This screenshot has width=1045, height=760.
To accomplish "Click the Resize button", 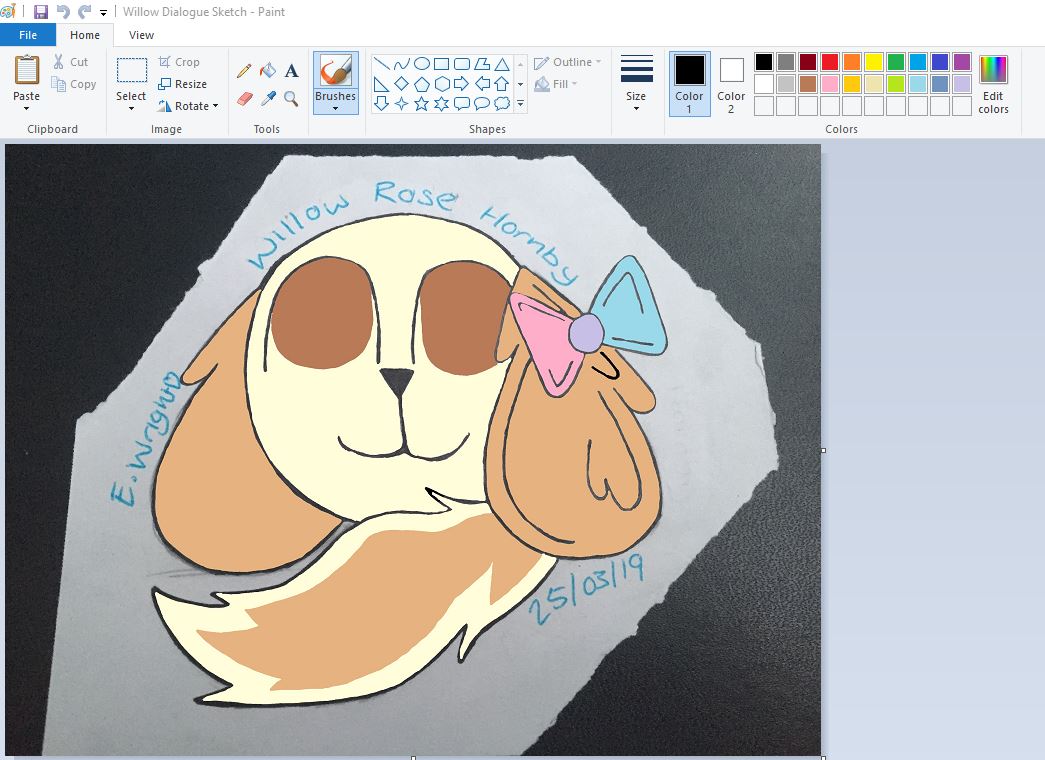I will (x=183, y=84).
